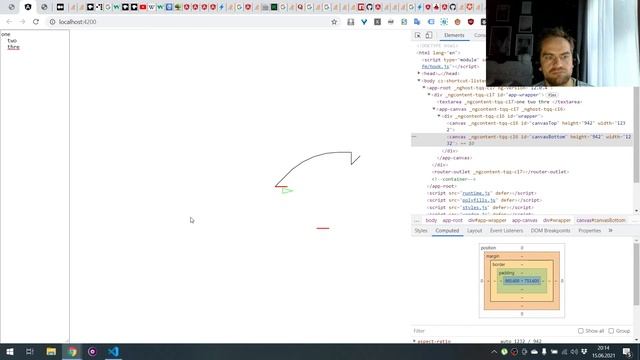Collapse the body element node
Screen dimensions: 640x360
[x=419, y=80]
